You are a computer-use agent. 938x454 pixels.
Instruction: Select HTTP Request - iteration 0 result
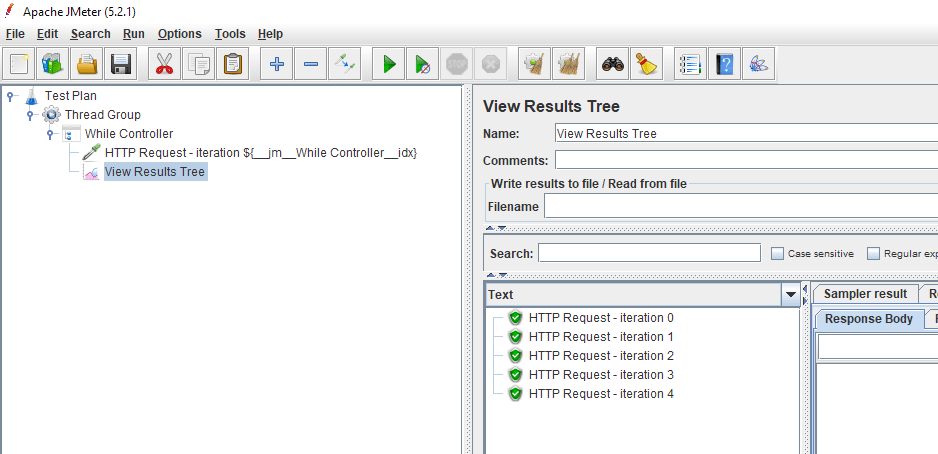click(x=601, y=318)
